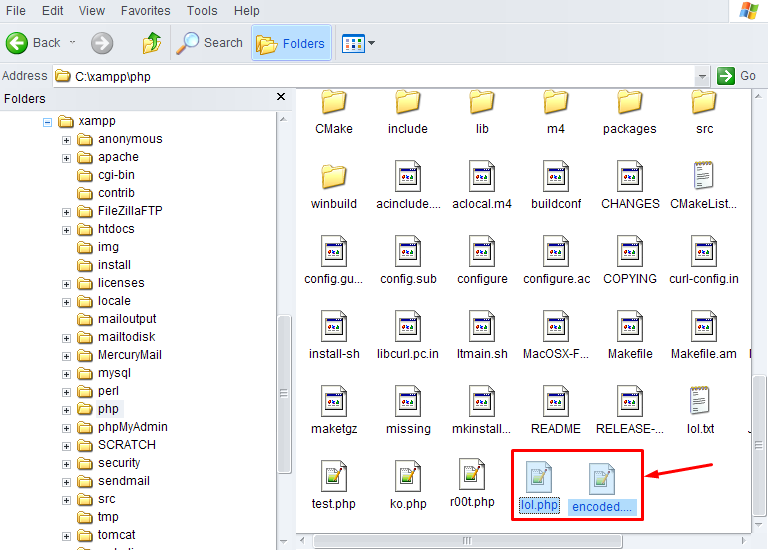This screenshot has width=768, height=550.
Task: Select the winbuild folder icon
Action: pyautogui.click(x=334, y=176)
